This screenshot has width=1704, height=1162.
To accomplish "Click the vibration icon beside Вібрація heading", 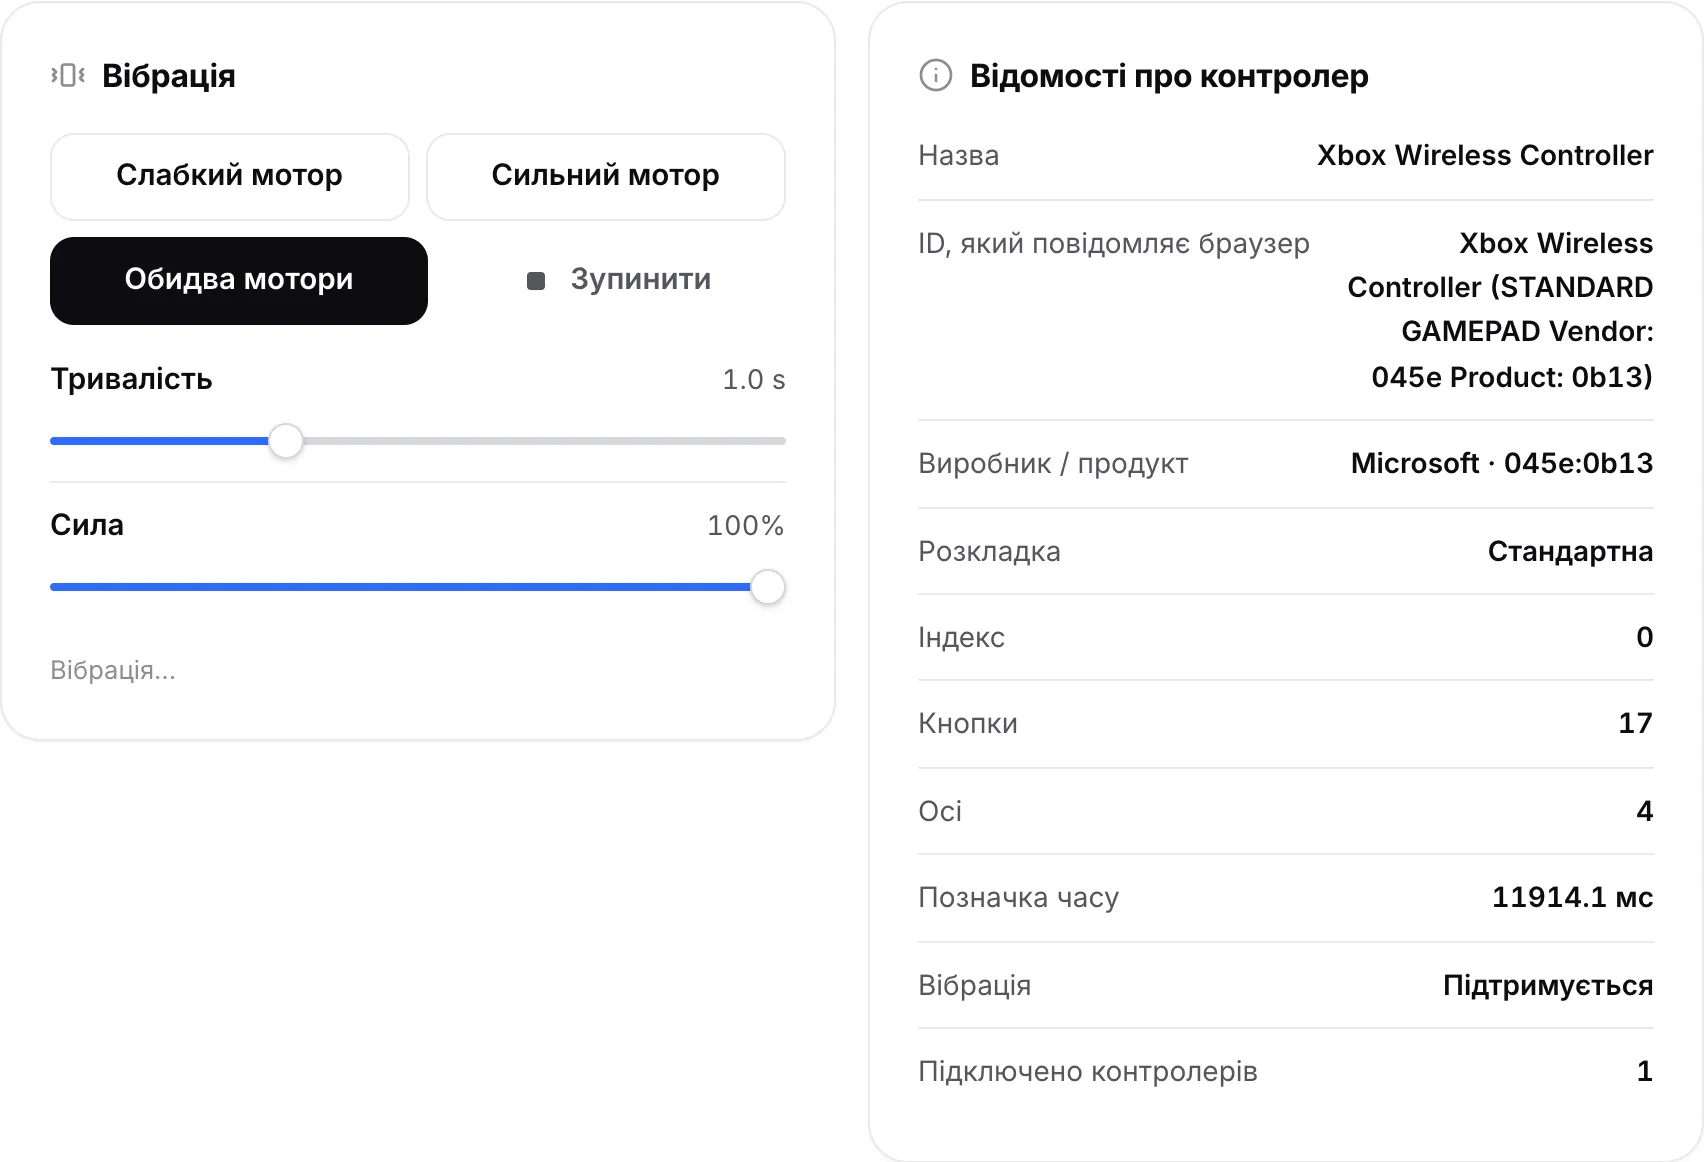I will point(68,75).
